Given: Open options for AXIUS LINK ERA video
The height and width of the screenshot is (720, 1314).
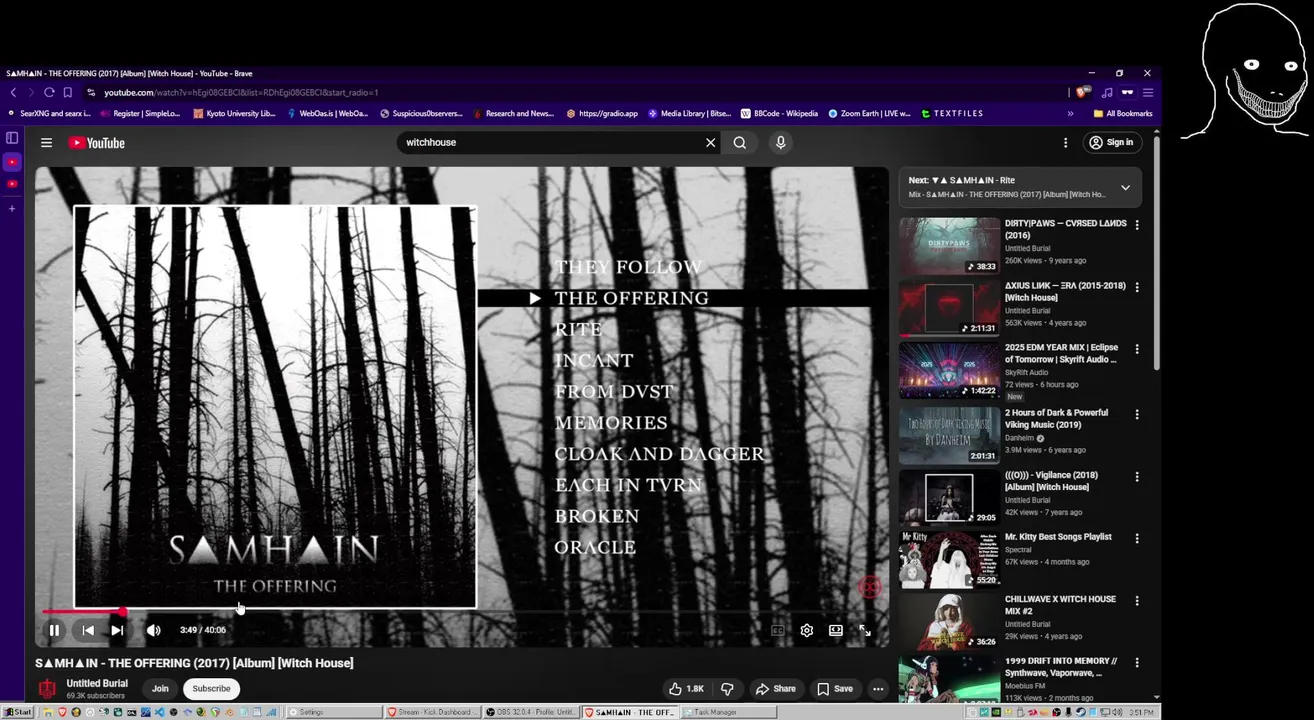Looking at the screenshot, I should 1137,287.
